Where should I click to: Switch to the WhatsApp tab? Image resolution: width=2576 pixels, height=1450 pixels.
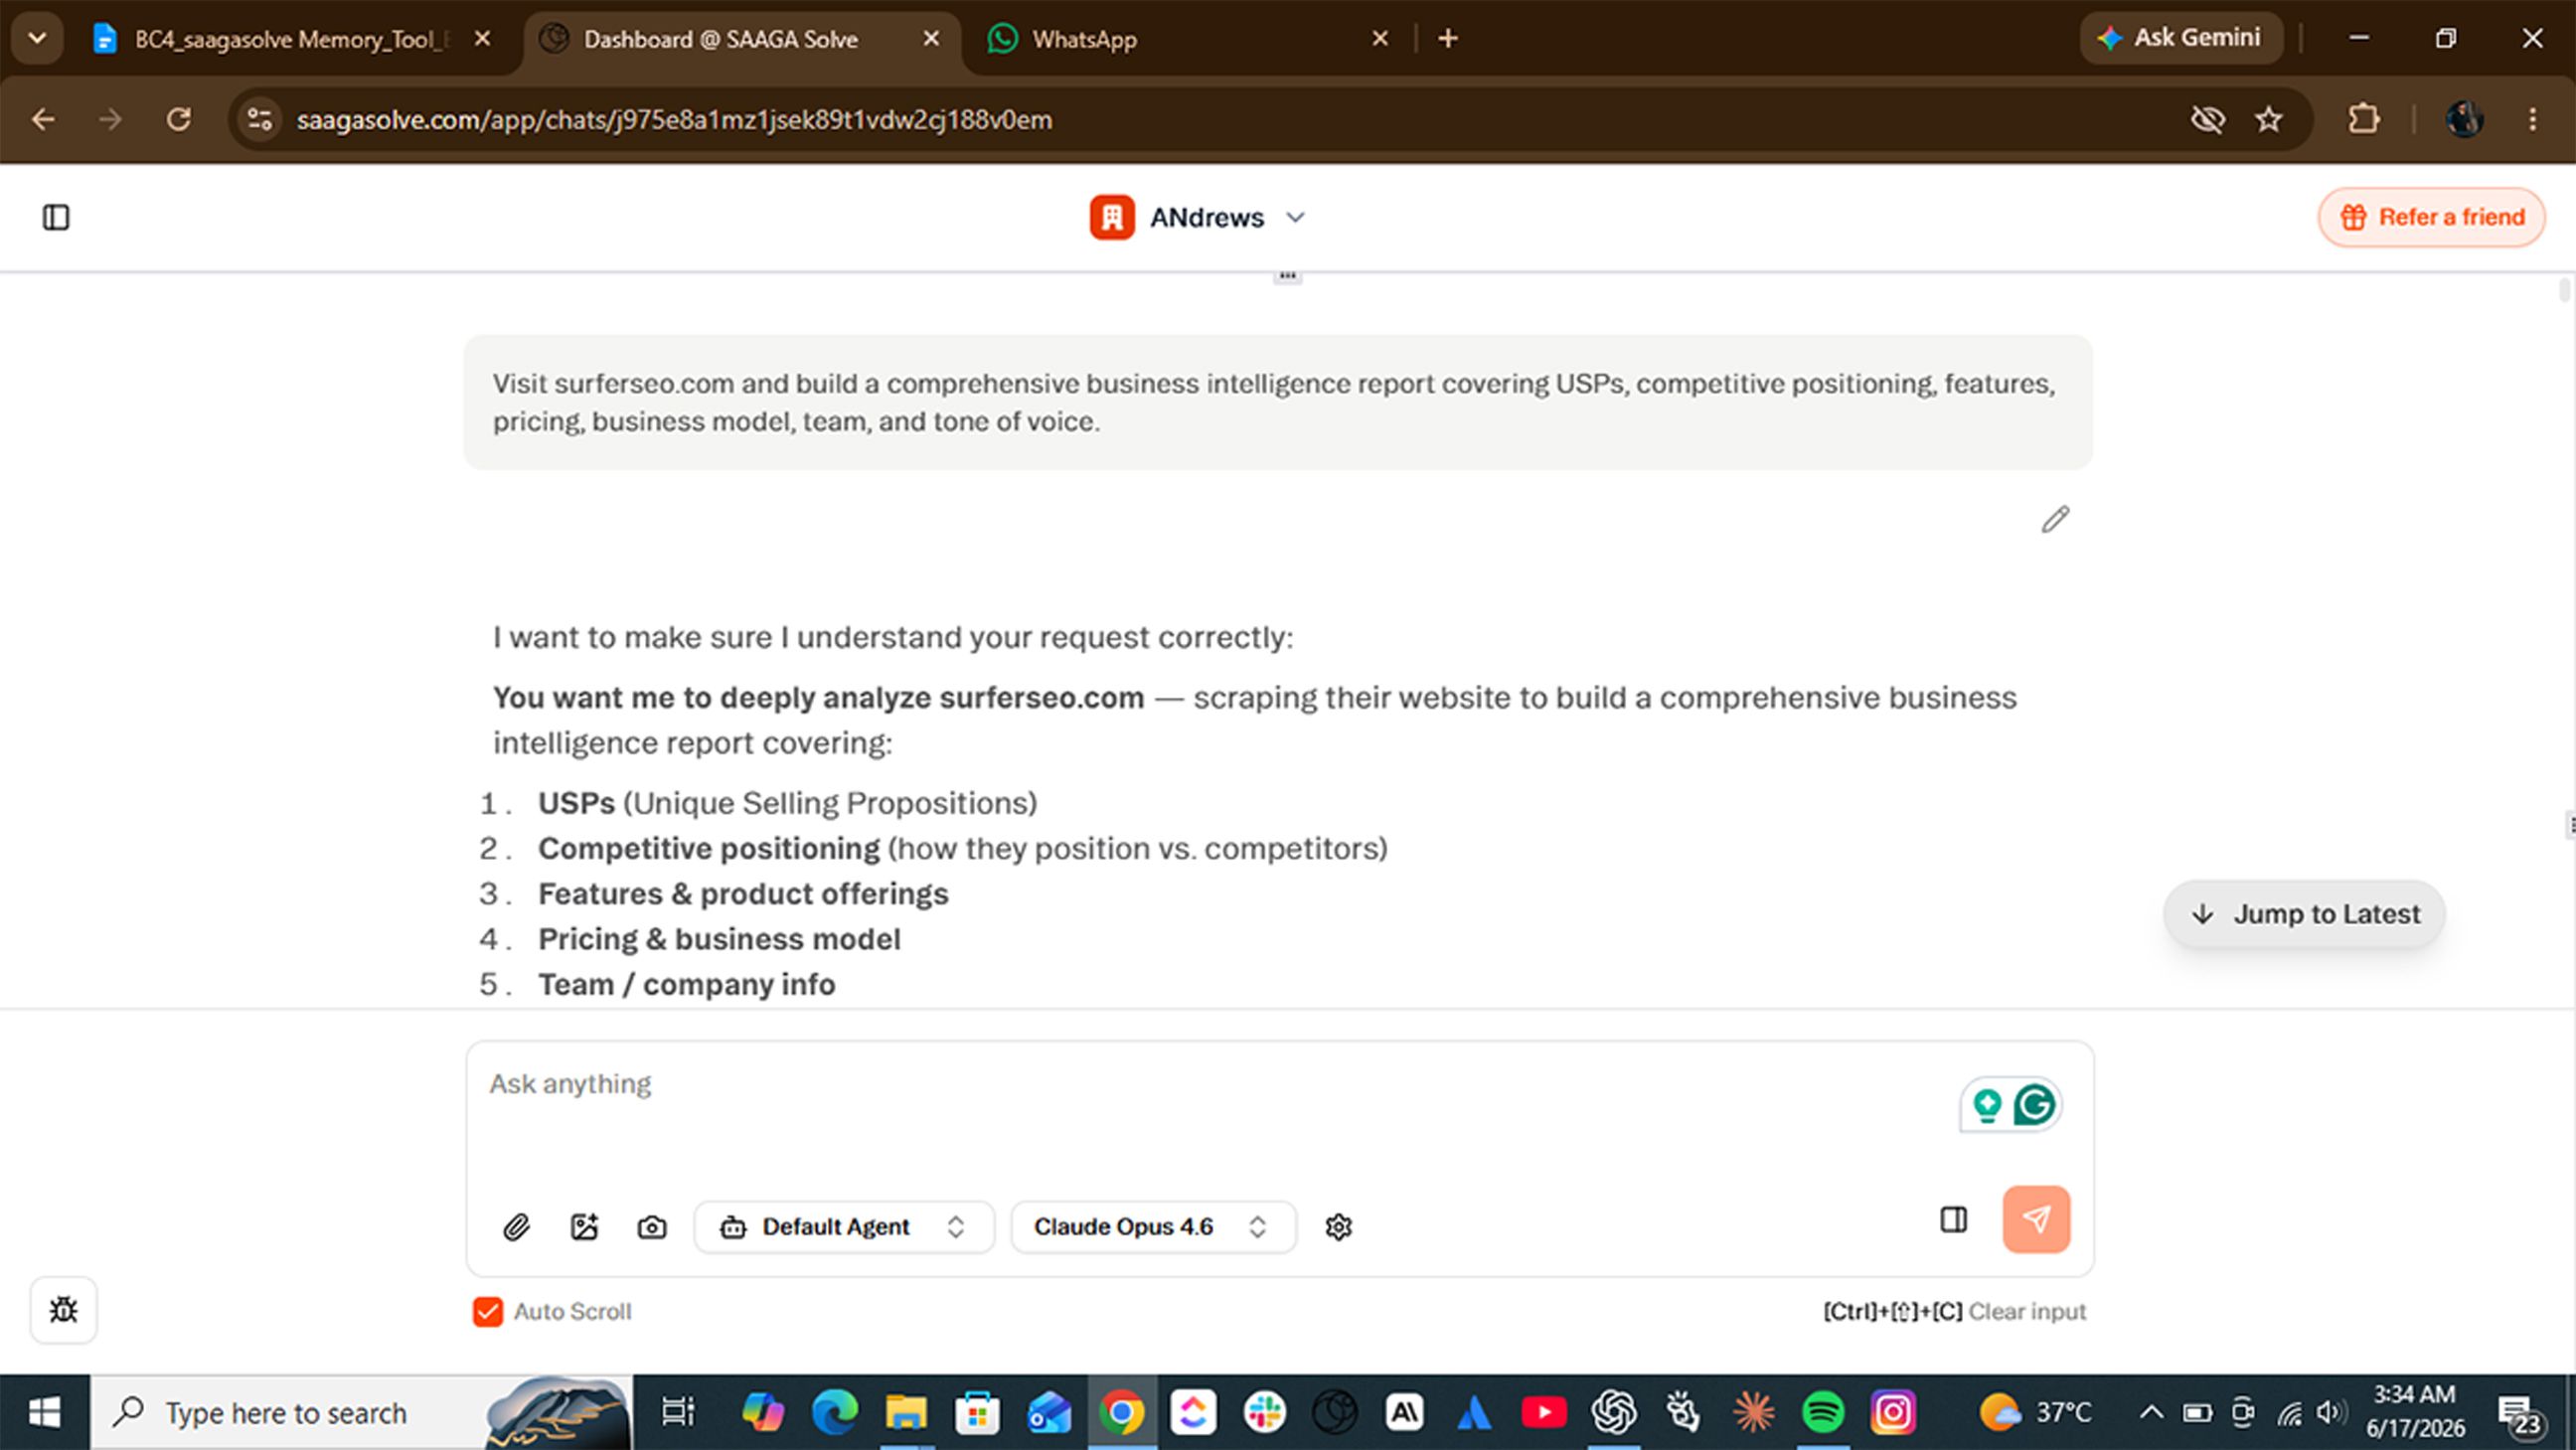1084,39
